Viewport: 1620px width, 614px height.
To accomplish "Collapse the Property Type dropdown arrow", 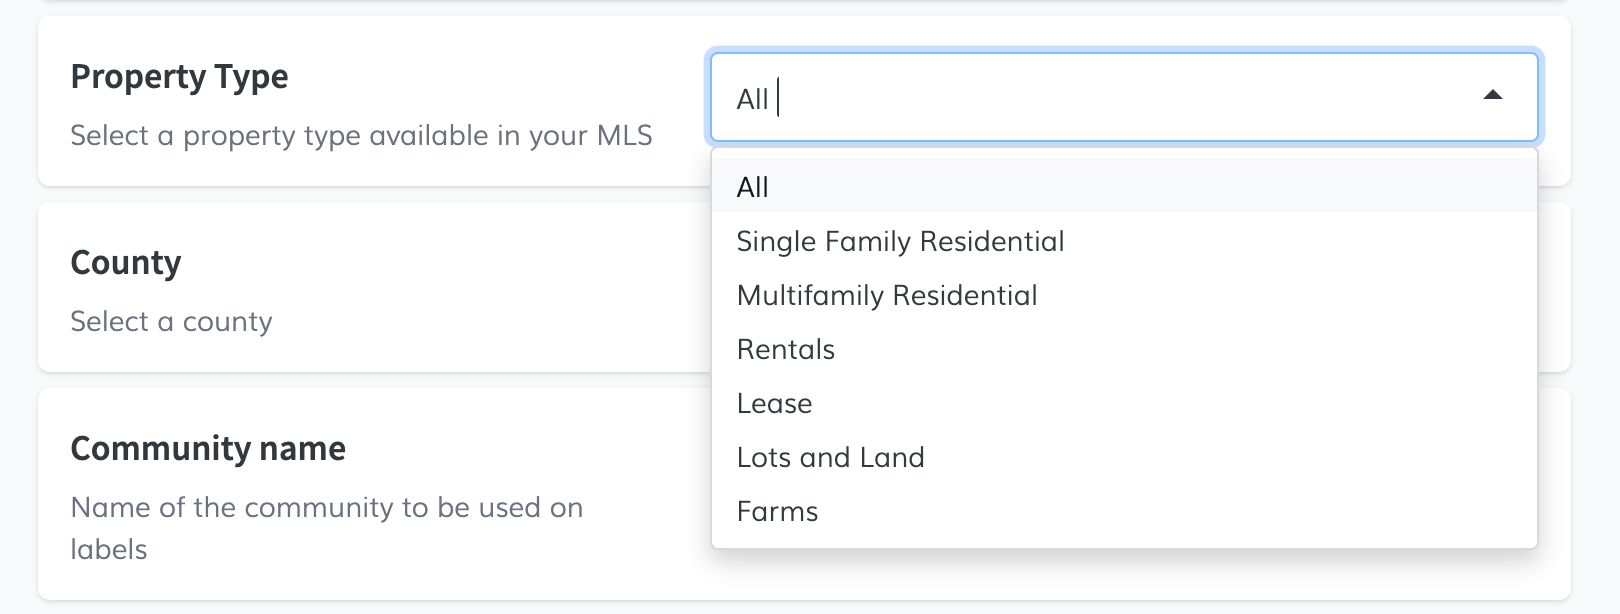I will pyautogui.click(x=1492, y=96).
